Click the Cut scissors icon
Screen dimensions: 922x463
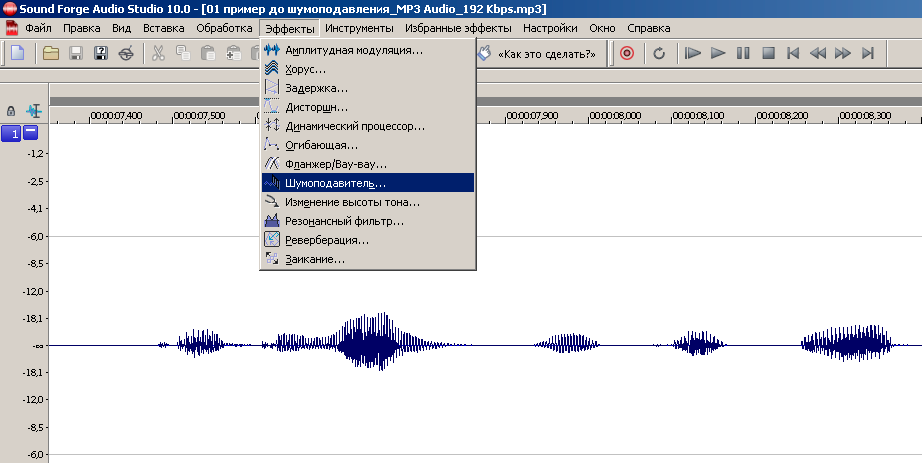158,53
